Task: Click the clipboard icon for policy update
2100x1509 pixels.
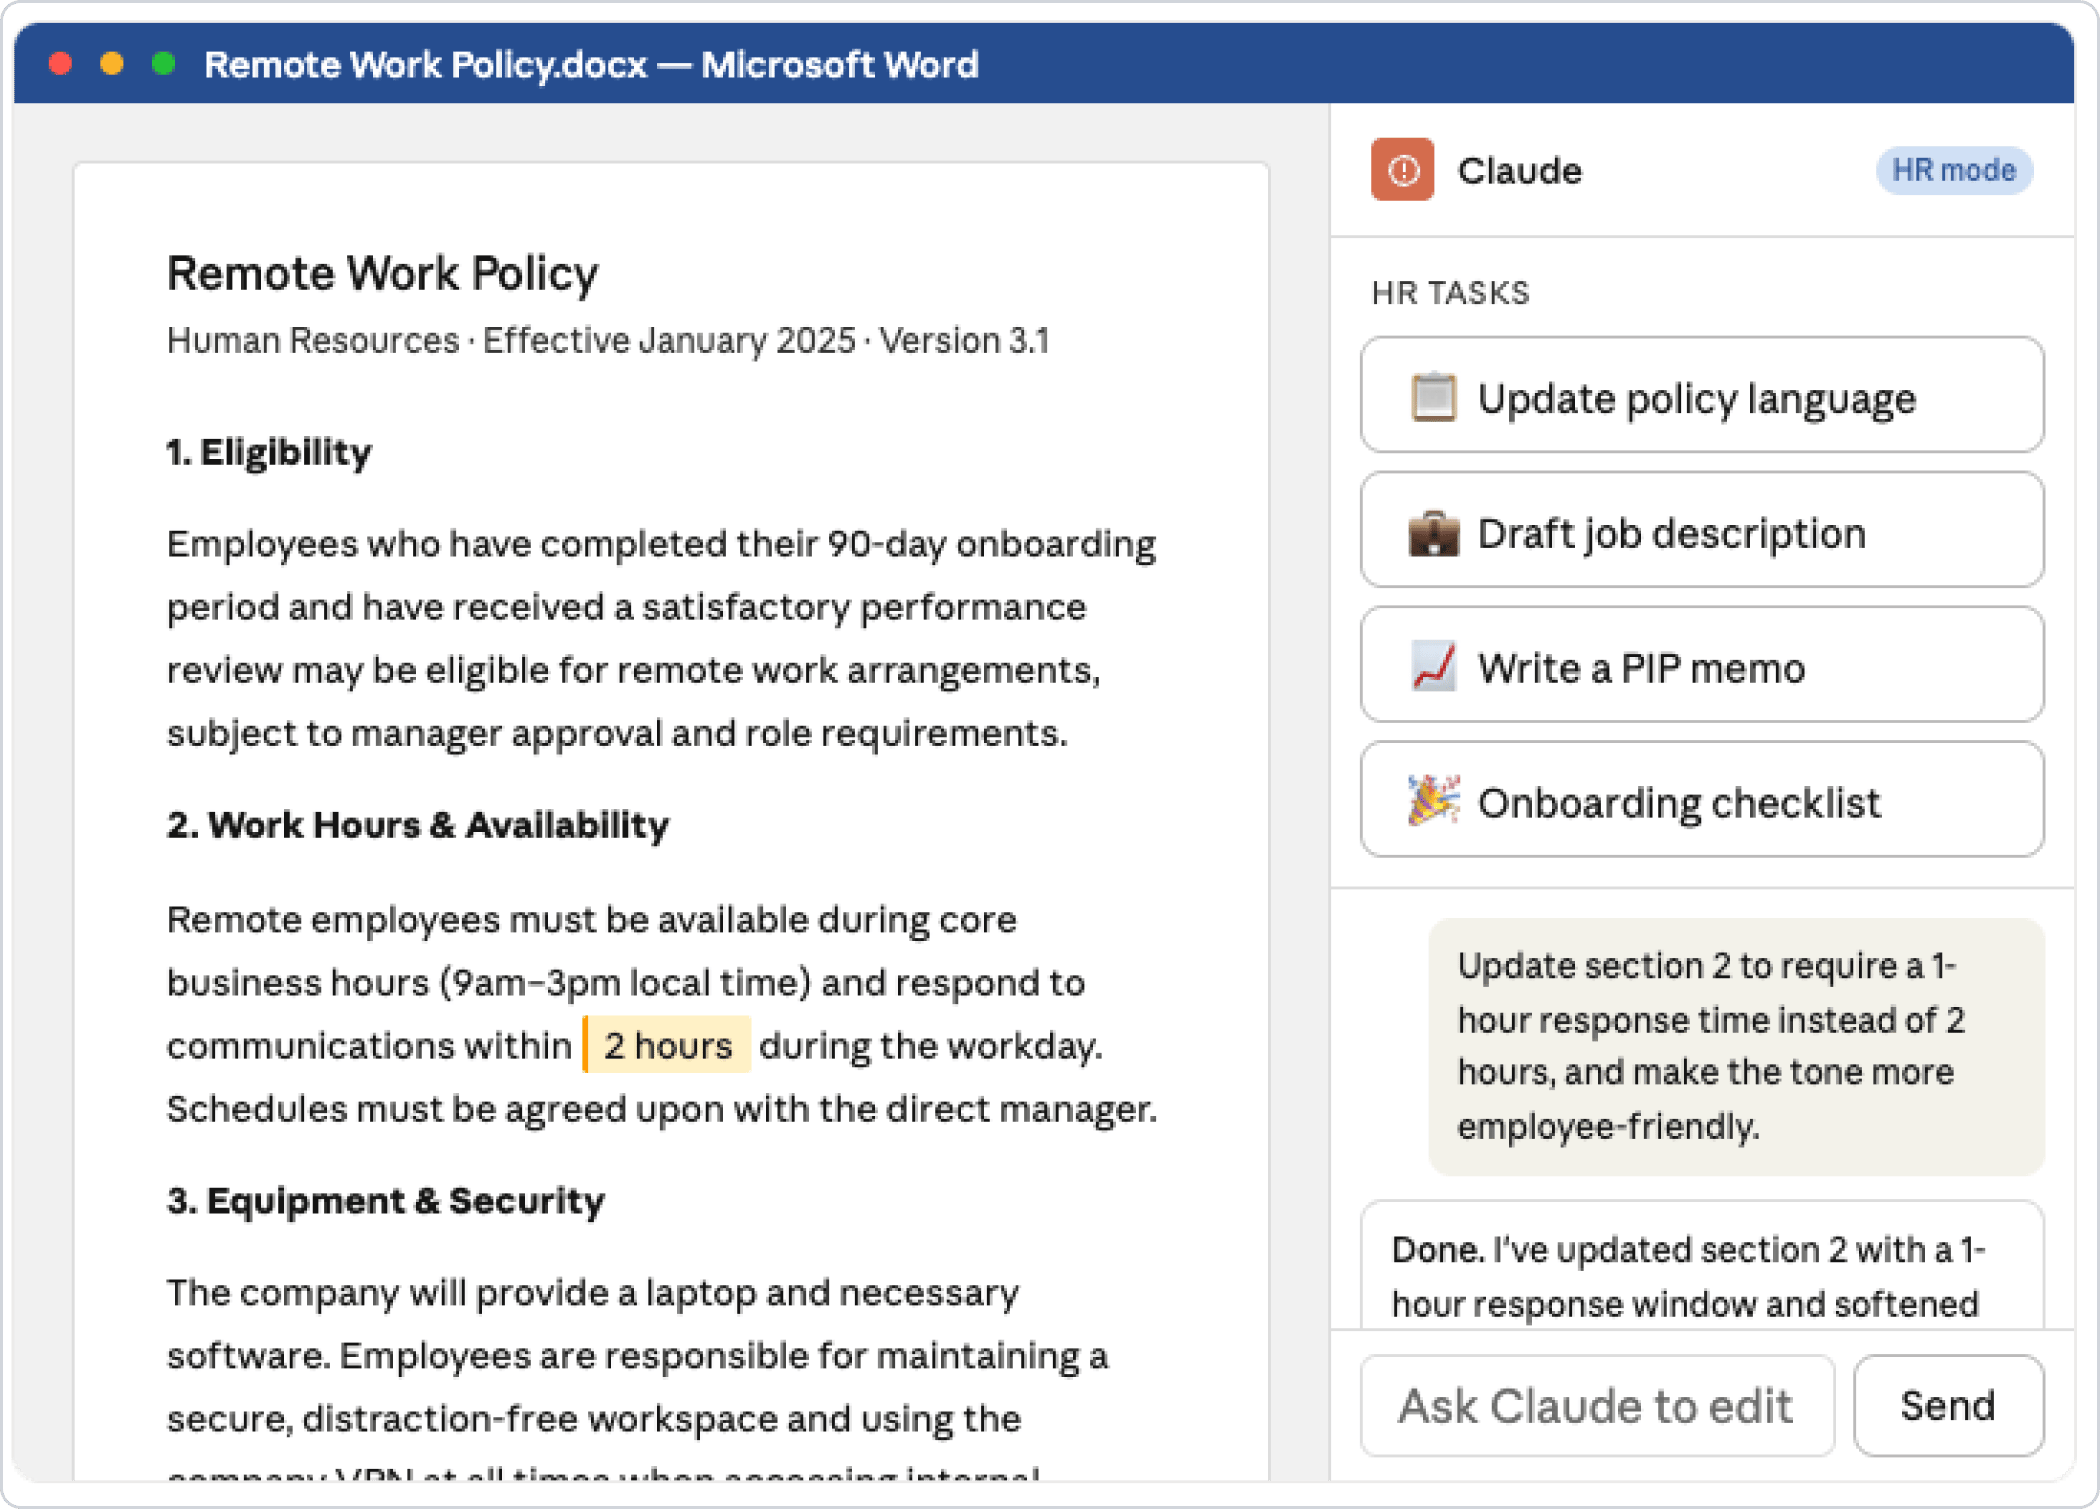Action: [x=1433, y=397]
